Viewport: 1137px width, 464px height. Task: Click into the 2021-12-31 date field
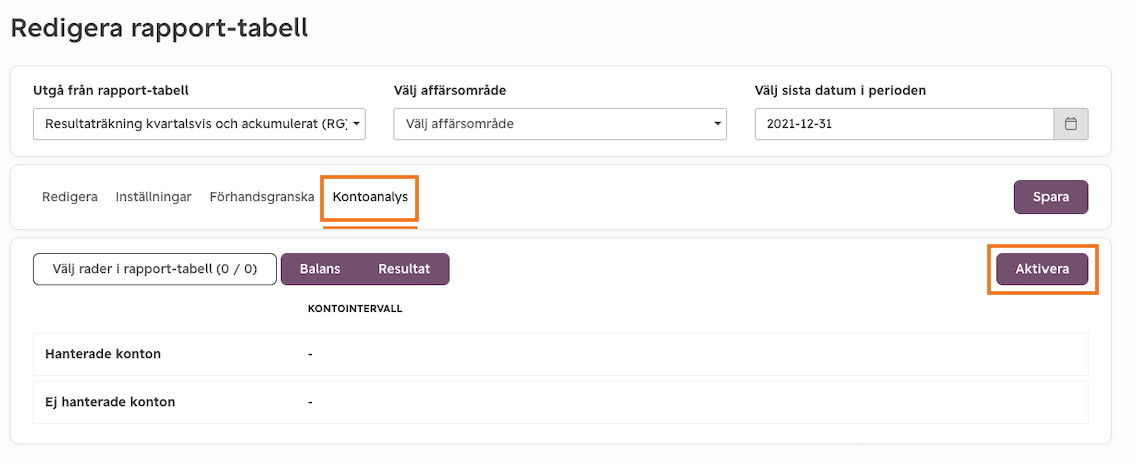pyautogui.click(x=904, y=124)
